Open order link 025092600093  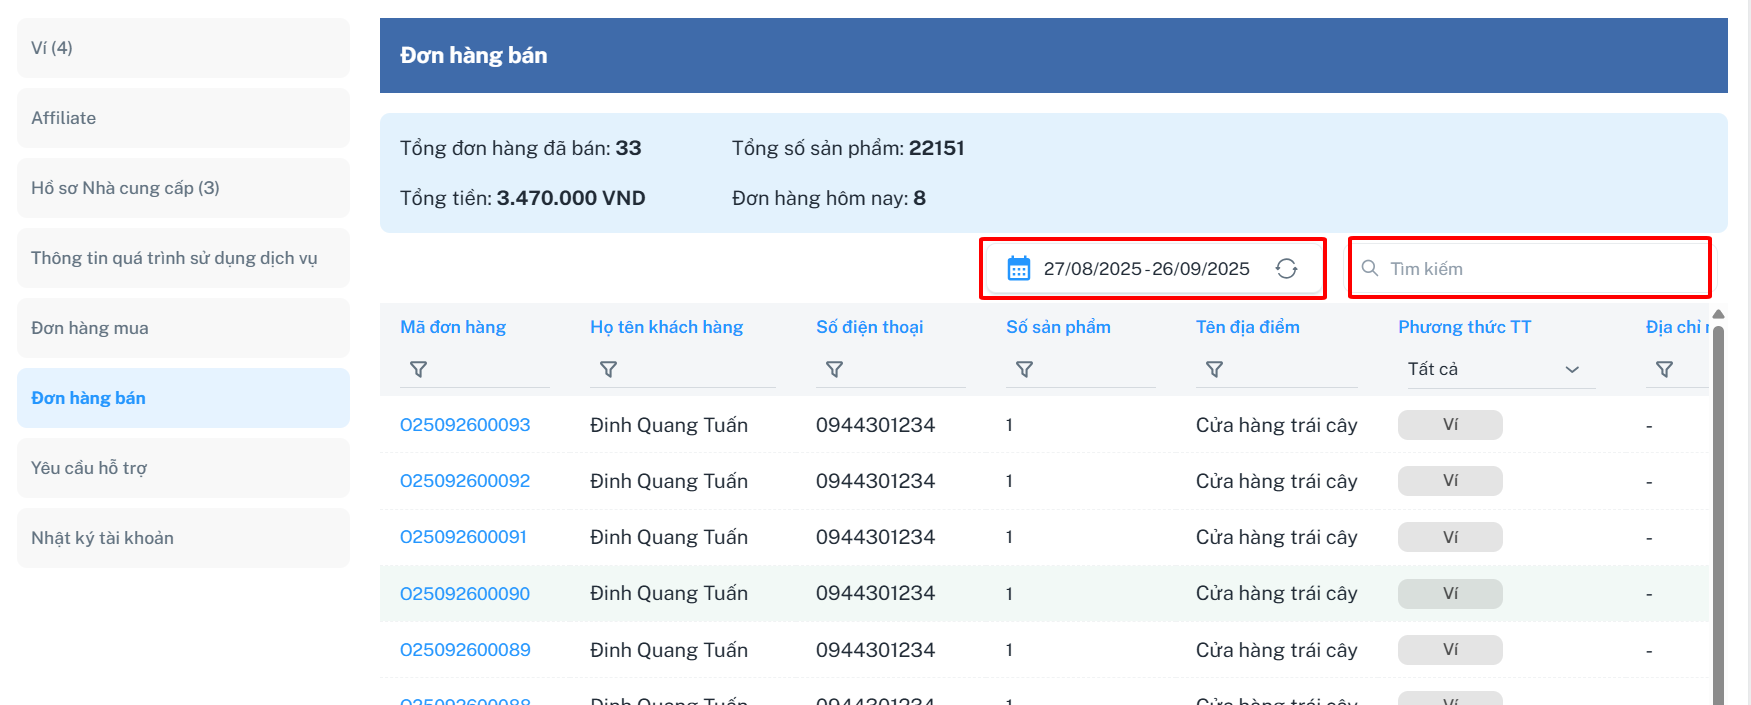[465, 425]
